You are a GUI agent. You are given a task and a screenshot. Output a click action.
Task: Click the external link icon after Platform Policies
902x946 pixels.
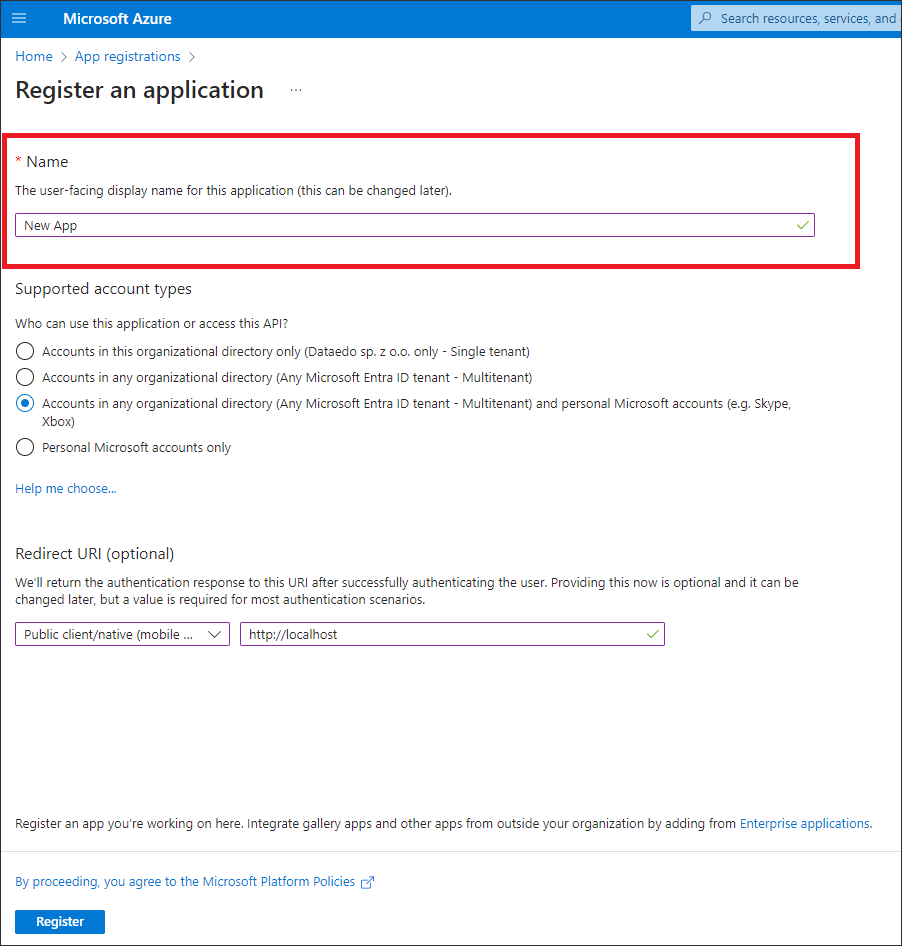tap(368, 882)
